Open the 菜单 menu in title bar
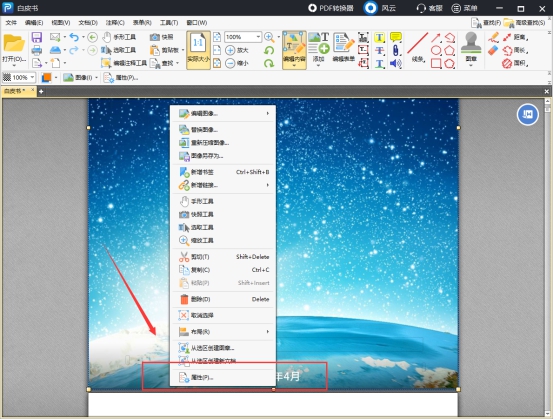Image resolution: width=553 pixels, height=419 pixels. coord(464,8)
